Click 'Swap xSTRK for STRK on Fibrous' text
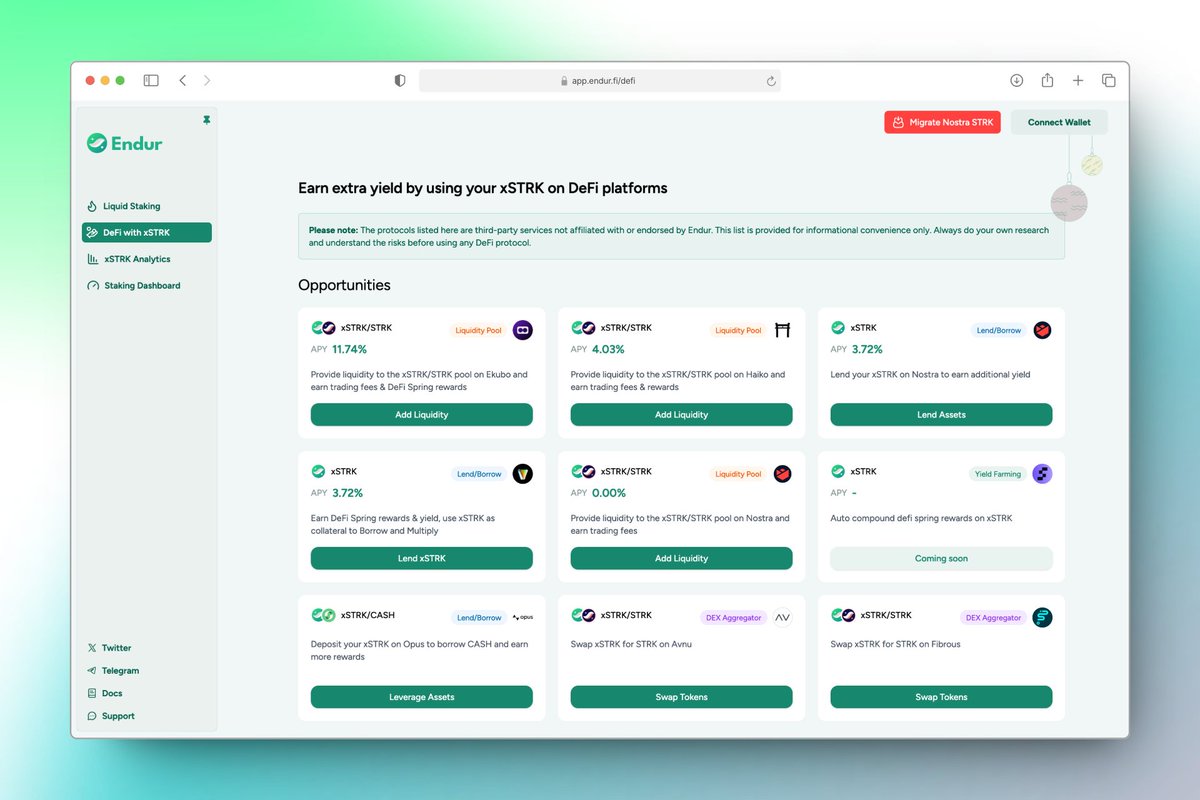 (x=896, y=644)
